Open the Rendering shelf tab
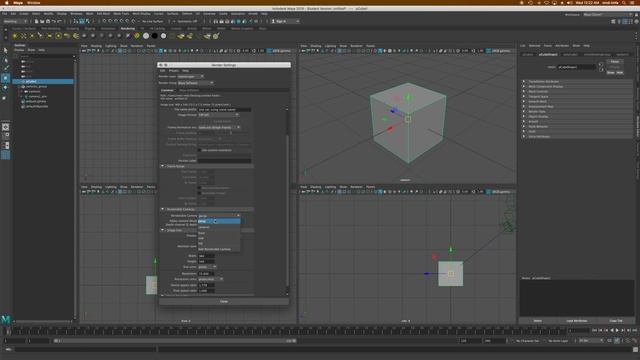 [x=128, y=29]
